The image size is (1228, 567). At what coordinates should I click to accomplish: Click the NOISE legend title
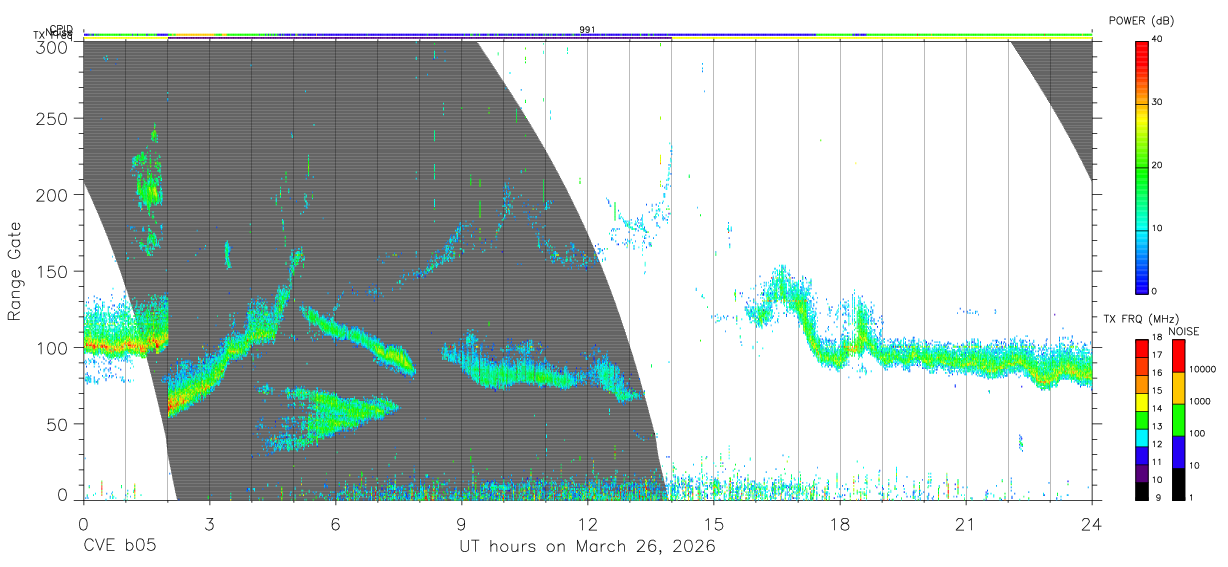pos(1183,331)
